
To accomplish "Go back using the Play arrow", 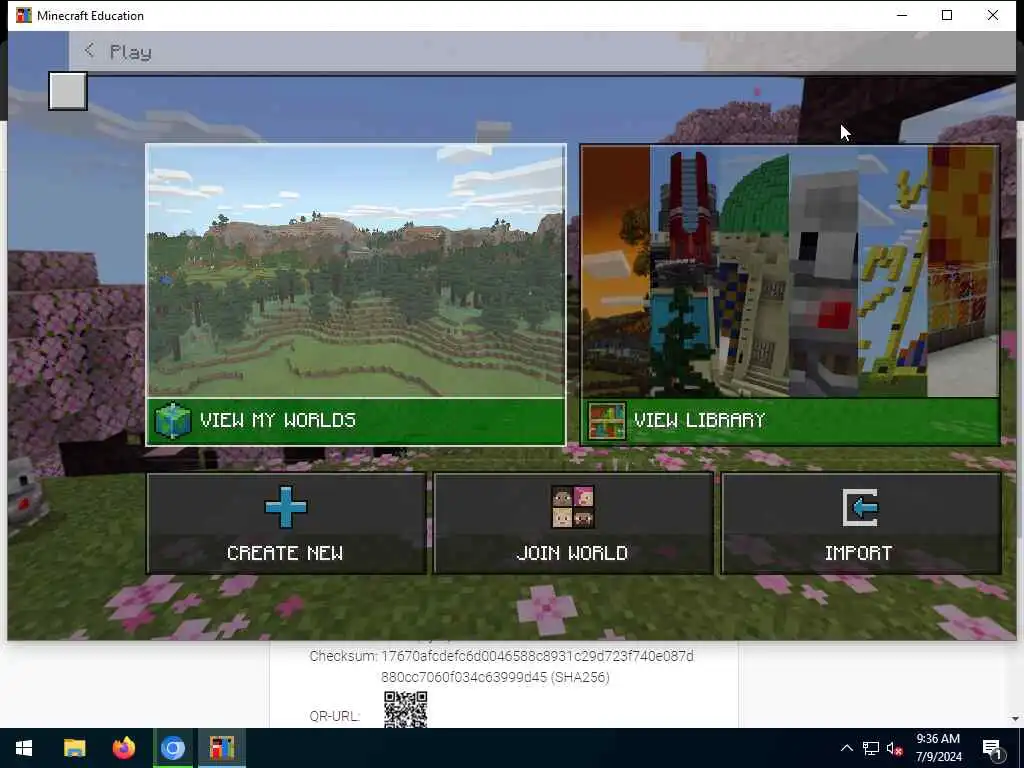I will [89, 50].
